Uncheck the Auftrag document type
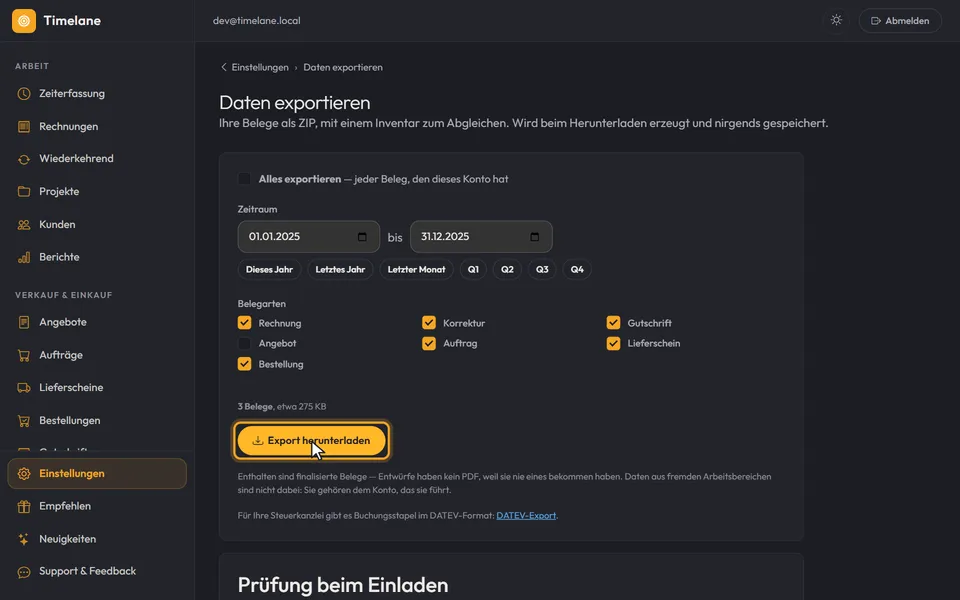Viewport: 960px width, 600px height. pos(429,343)
